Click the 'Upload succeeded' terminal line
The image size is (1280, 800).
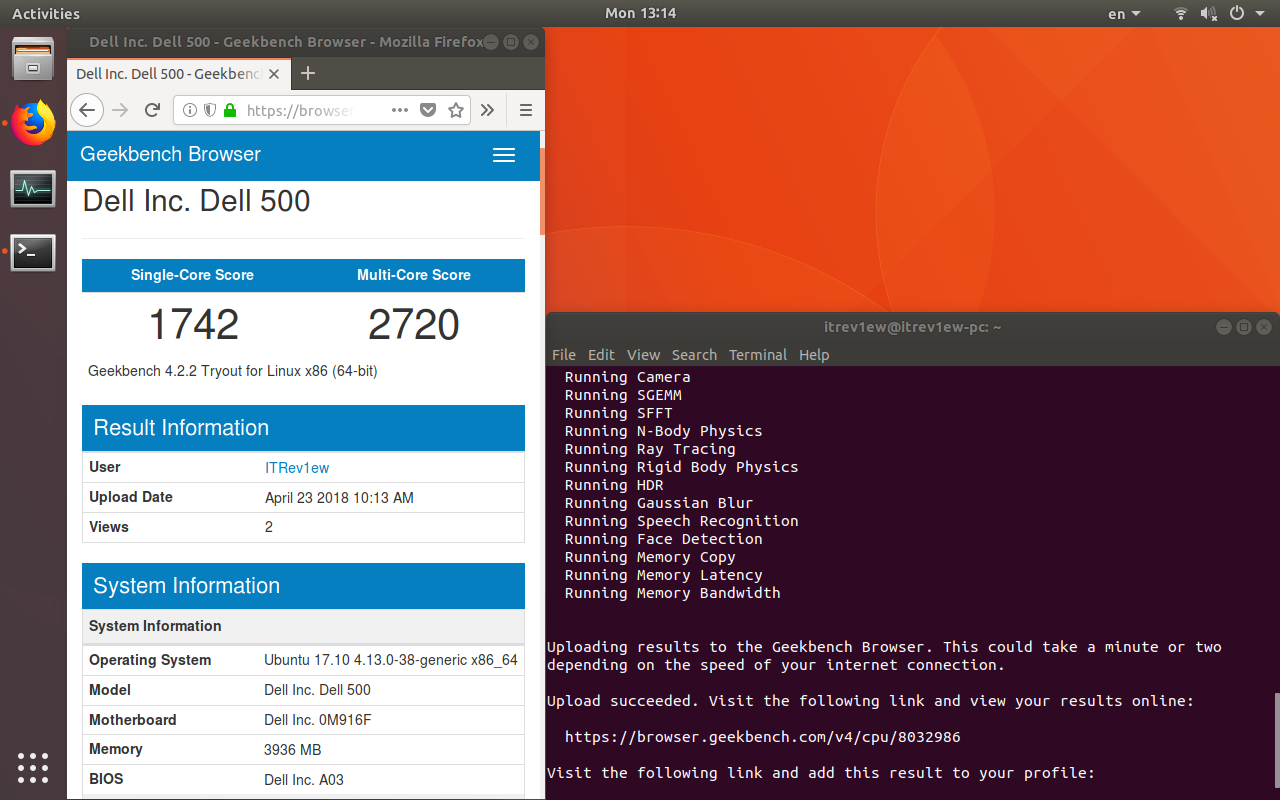point(870,701)
